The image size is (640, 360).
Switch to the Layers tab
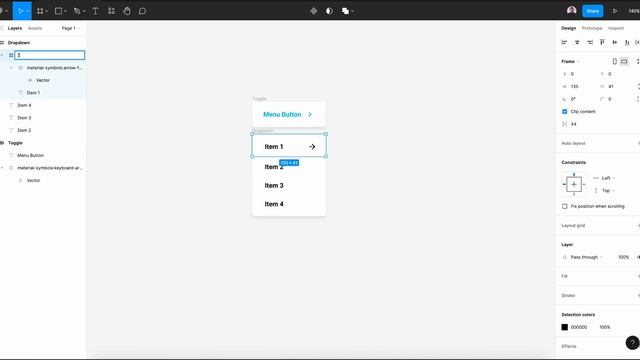pos(15,28)
